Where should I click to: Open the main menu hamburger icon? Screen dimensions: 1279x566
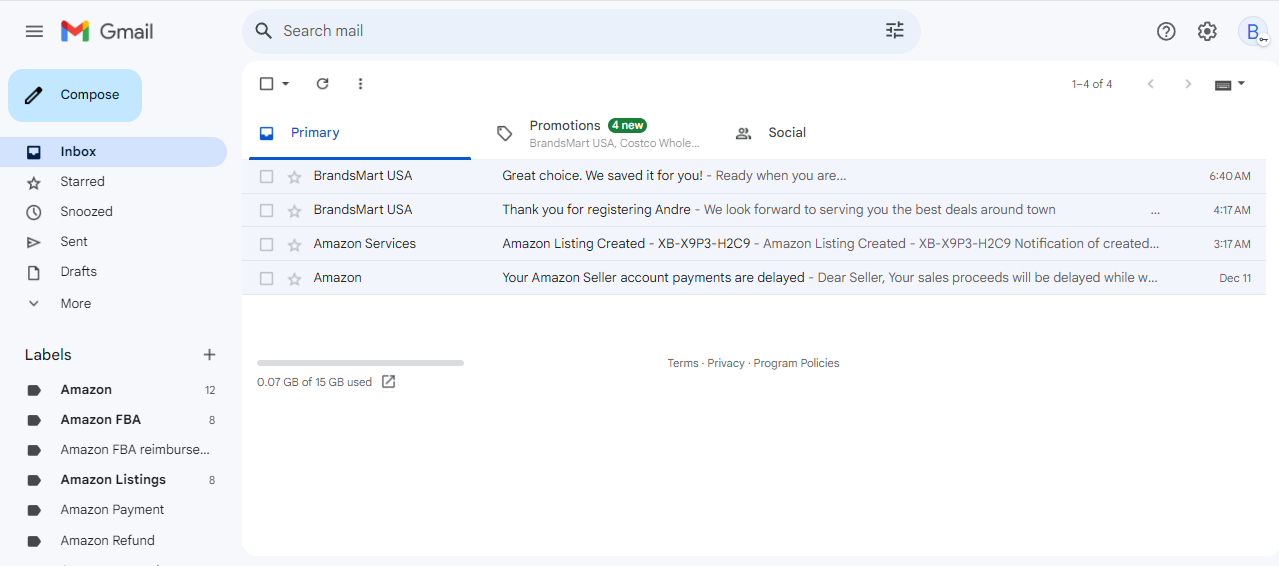point(34,31)
